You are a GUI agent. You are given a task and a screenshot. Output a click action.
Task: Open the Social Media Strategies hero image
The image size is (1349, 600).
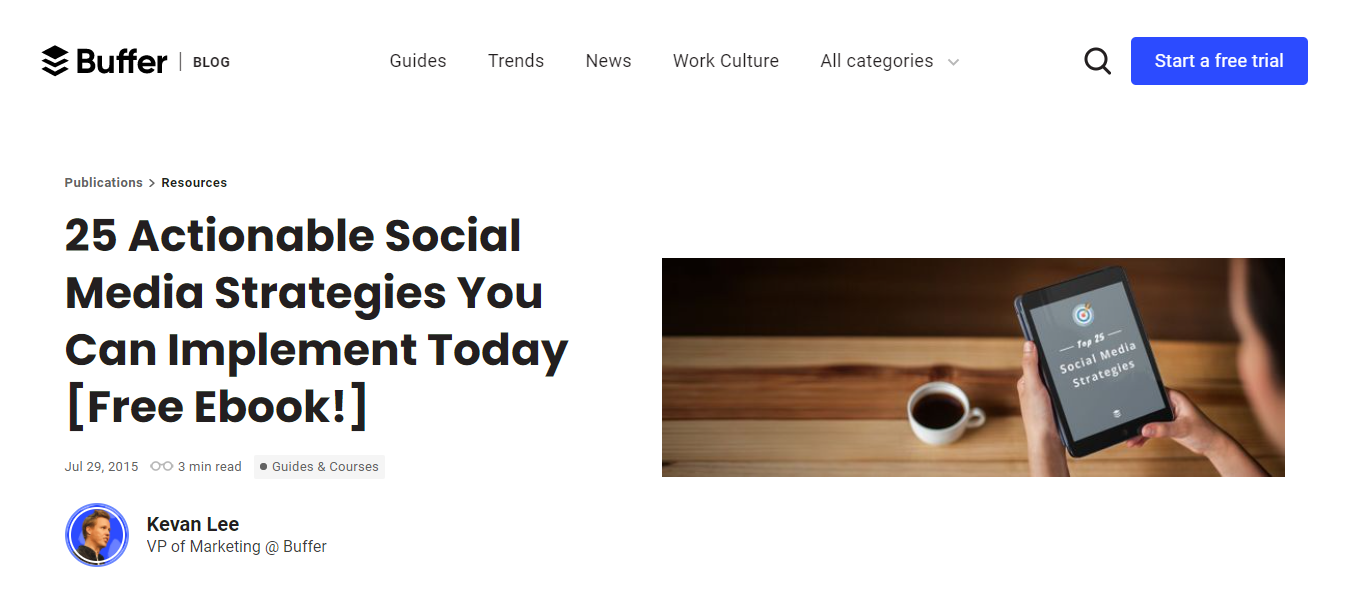coord(973,367)
